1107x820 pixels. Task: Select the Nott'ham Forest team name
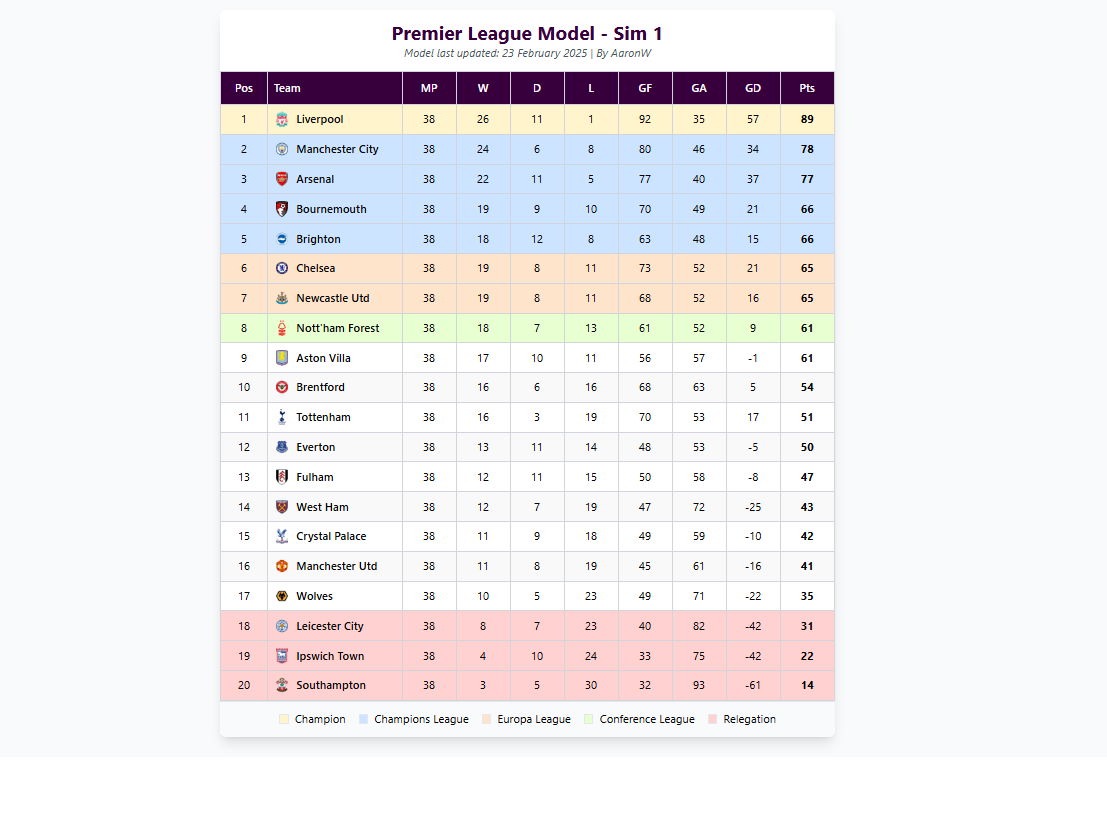[x=338, y=328]
